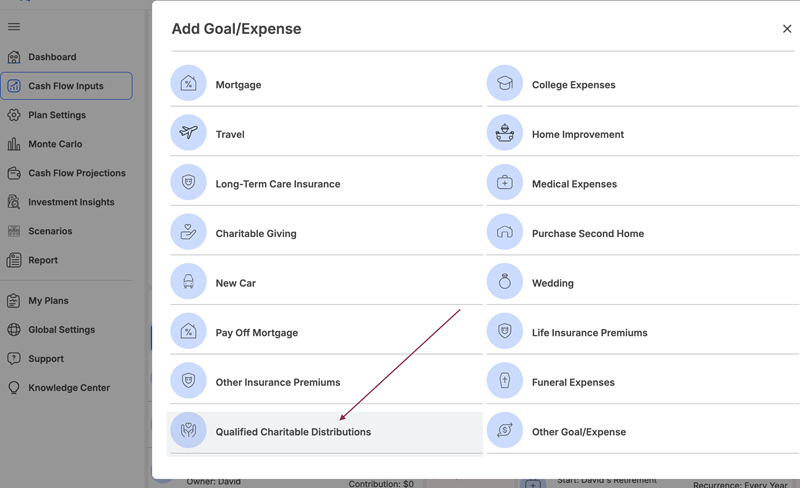This screenshot has width=800, height=489.
Task: Select Life Insurance Premiums label
Action: coord(590,333)
